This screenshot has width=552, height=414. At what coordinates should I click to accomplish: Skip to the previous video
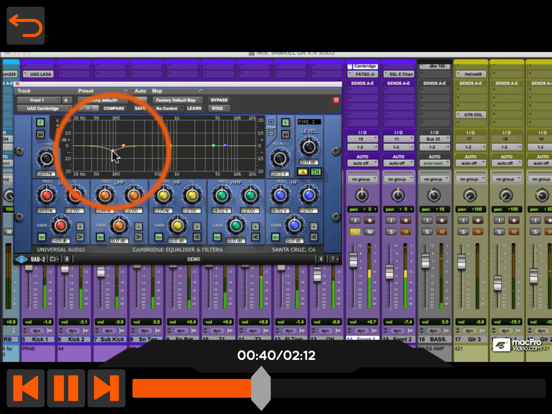pos(26,388)
